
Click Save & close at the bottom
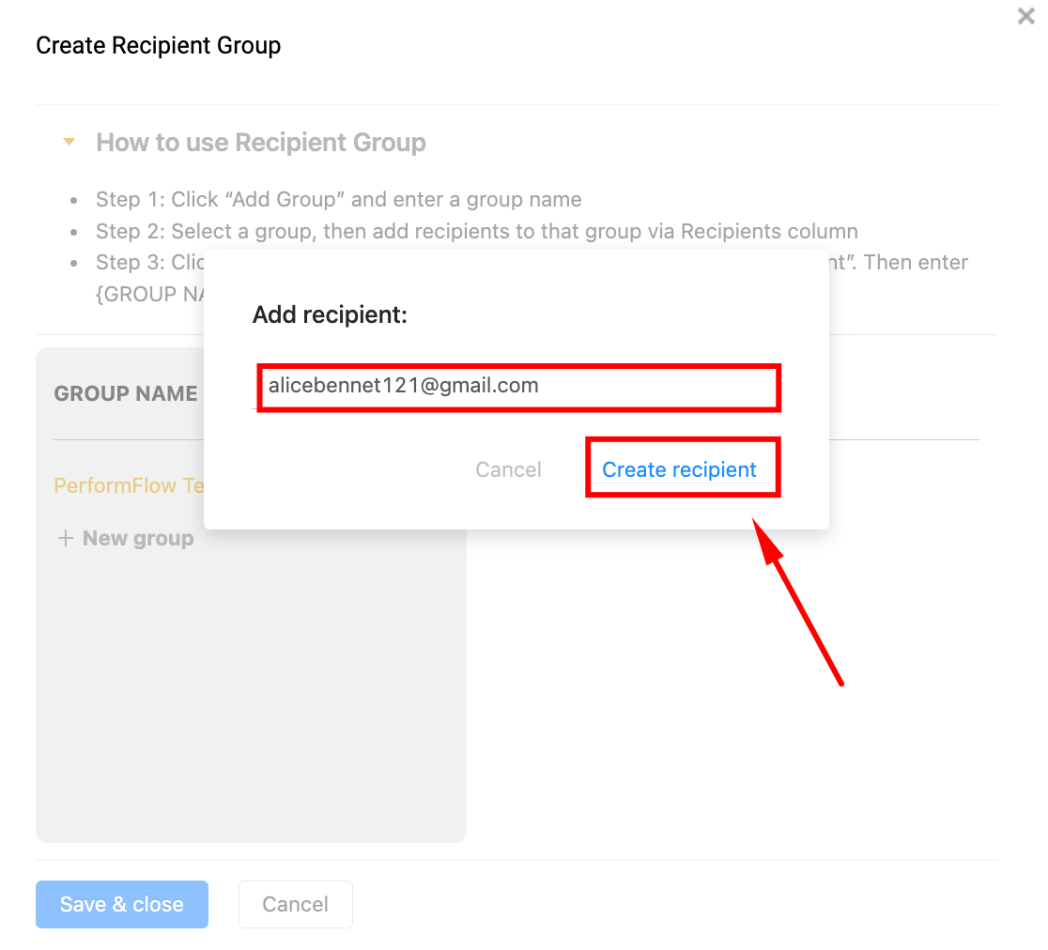122,904
